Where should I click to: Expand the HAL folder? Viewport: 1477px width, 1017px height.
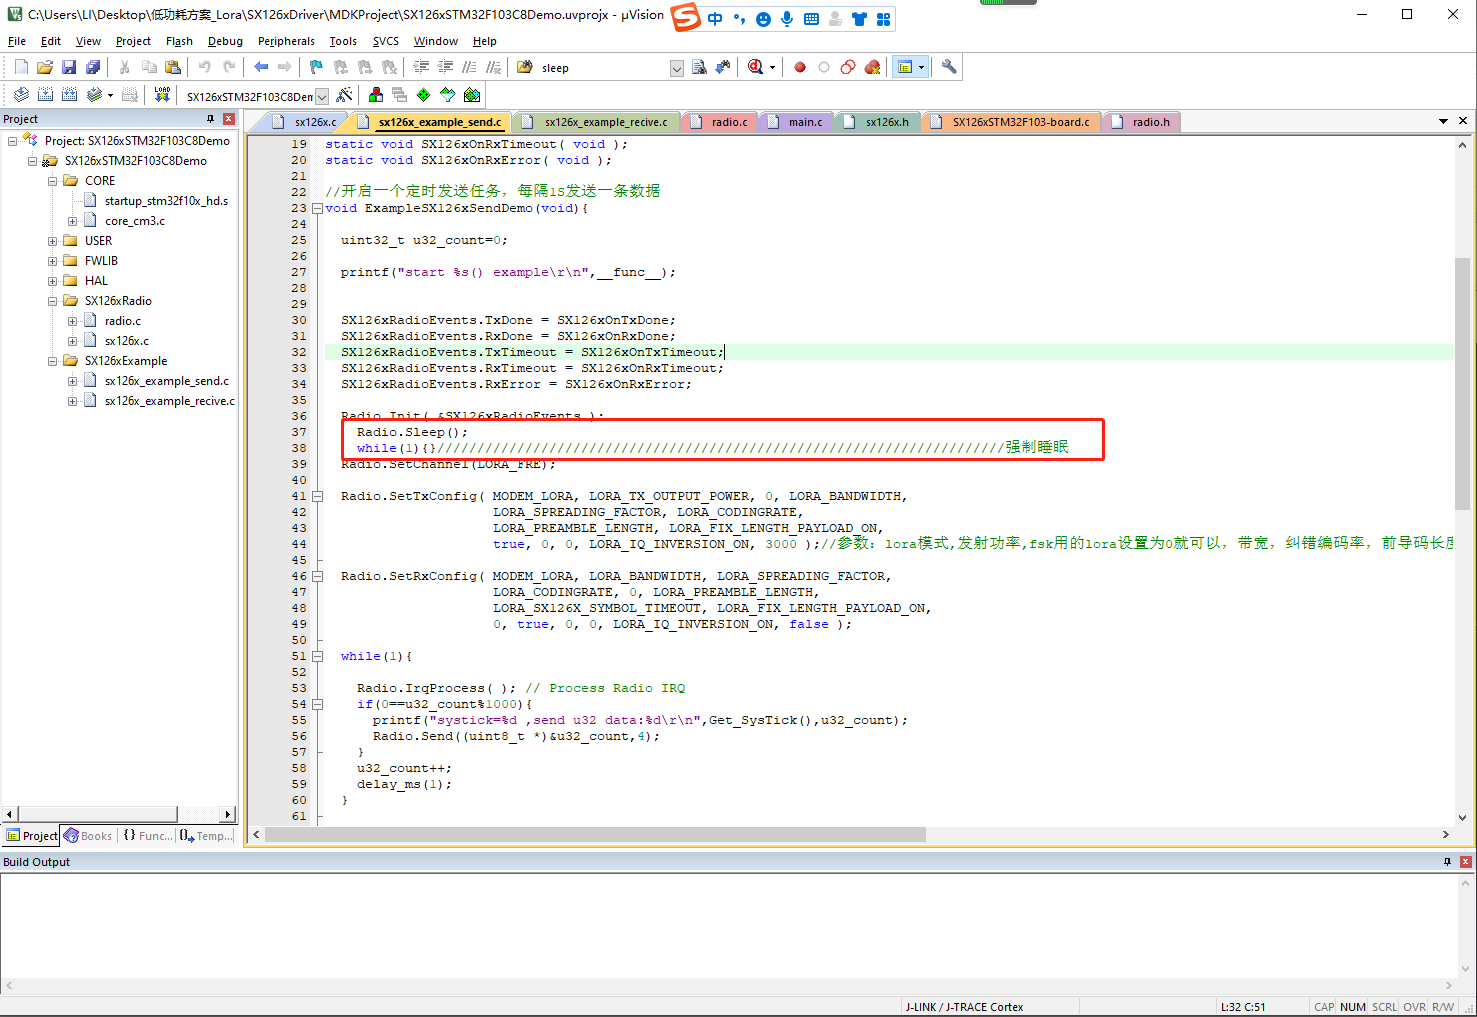point(53,281)
